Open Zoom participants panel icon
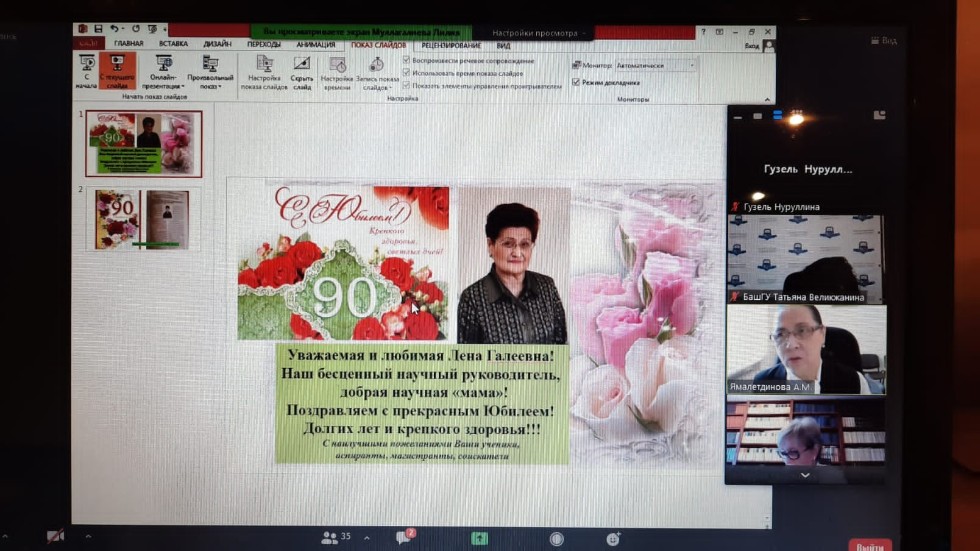 point(330,538)
